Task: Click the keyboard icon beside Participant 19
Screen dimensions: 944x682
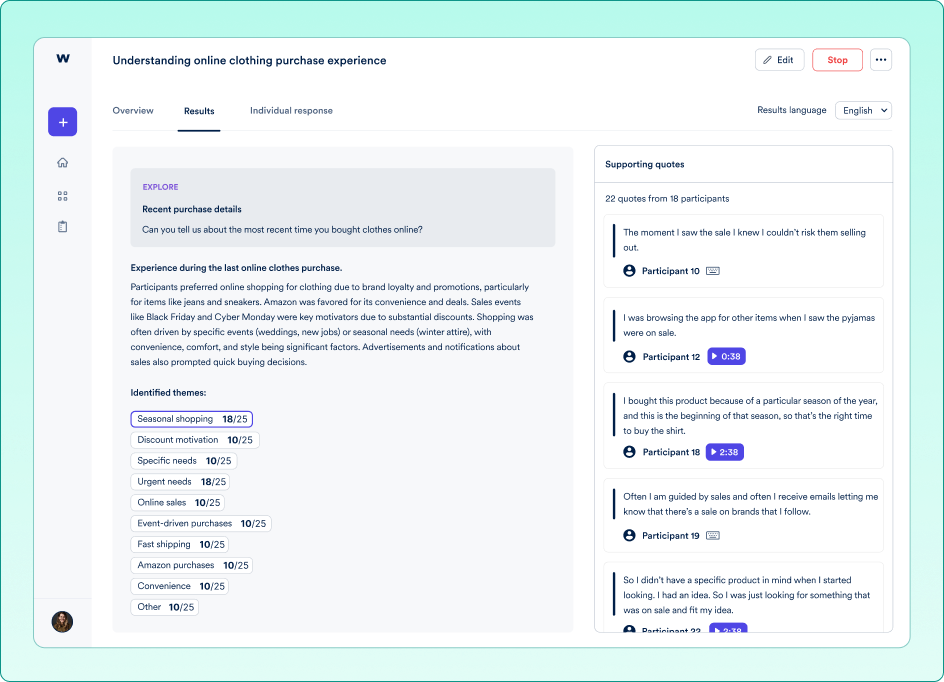Action: point(712,536)
